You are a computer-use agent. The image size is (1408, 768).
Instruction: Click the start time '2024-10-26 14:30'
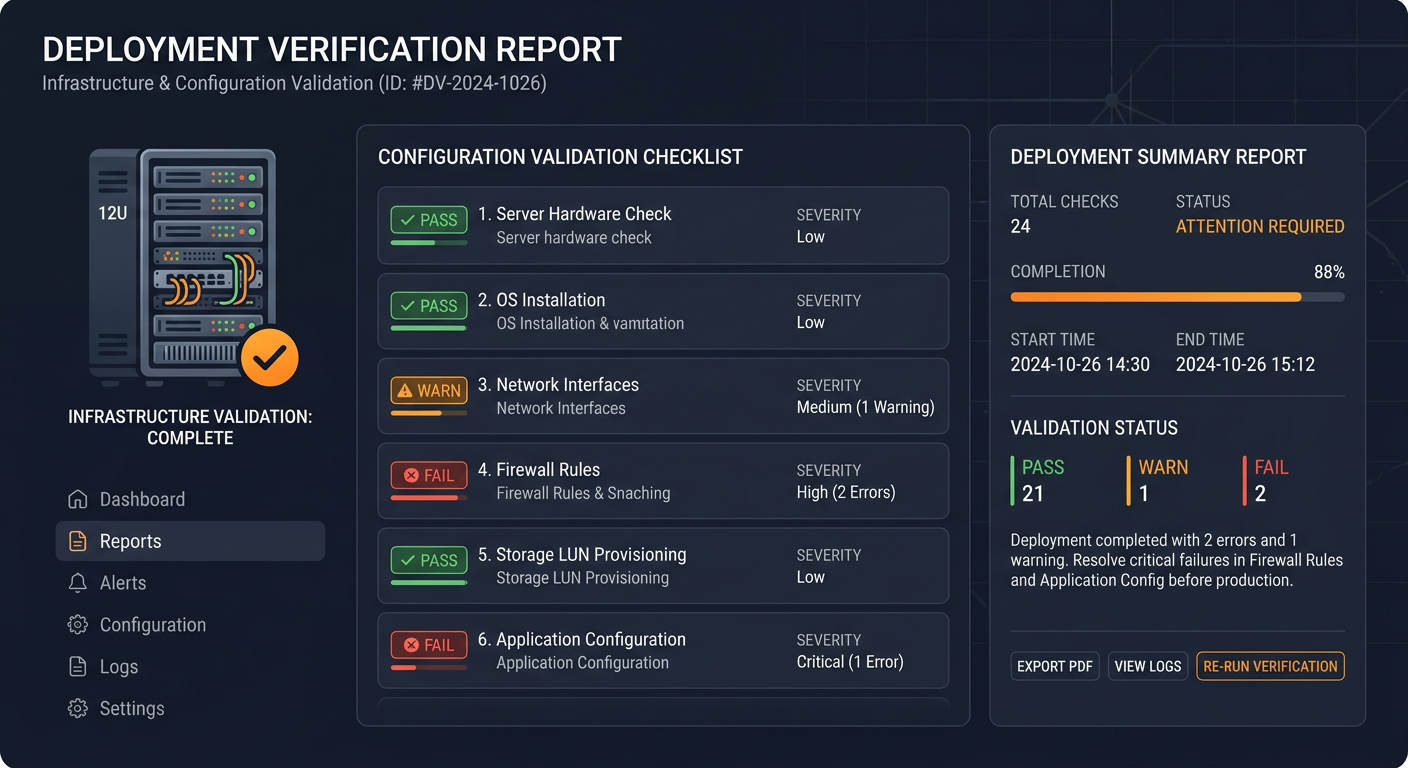click(x=1080, y=365)
